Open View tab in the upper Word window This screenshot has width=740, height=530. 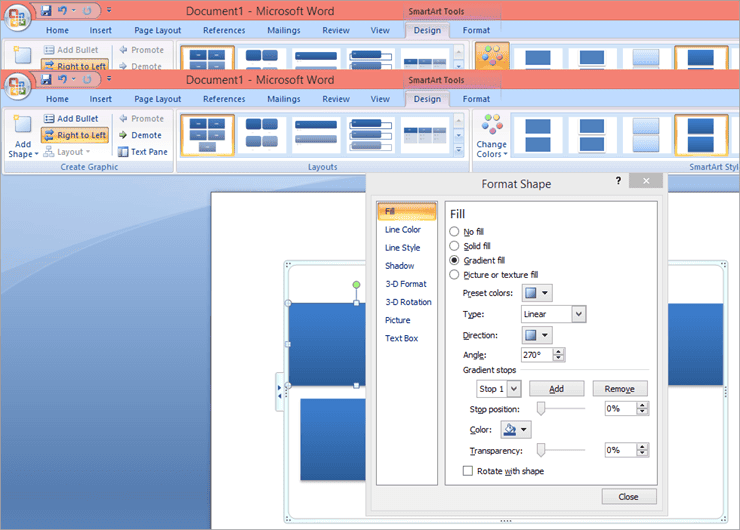click(380, 30)
